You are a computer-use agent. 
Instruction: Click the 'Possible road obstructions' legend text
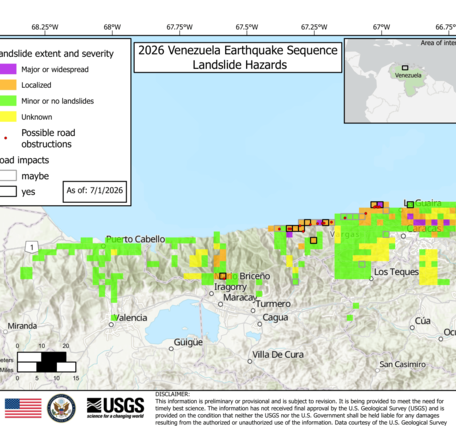pos(48,138)
